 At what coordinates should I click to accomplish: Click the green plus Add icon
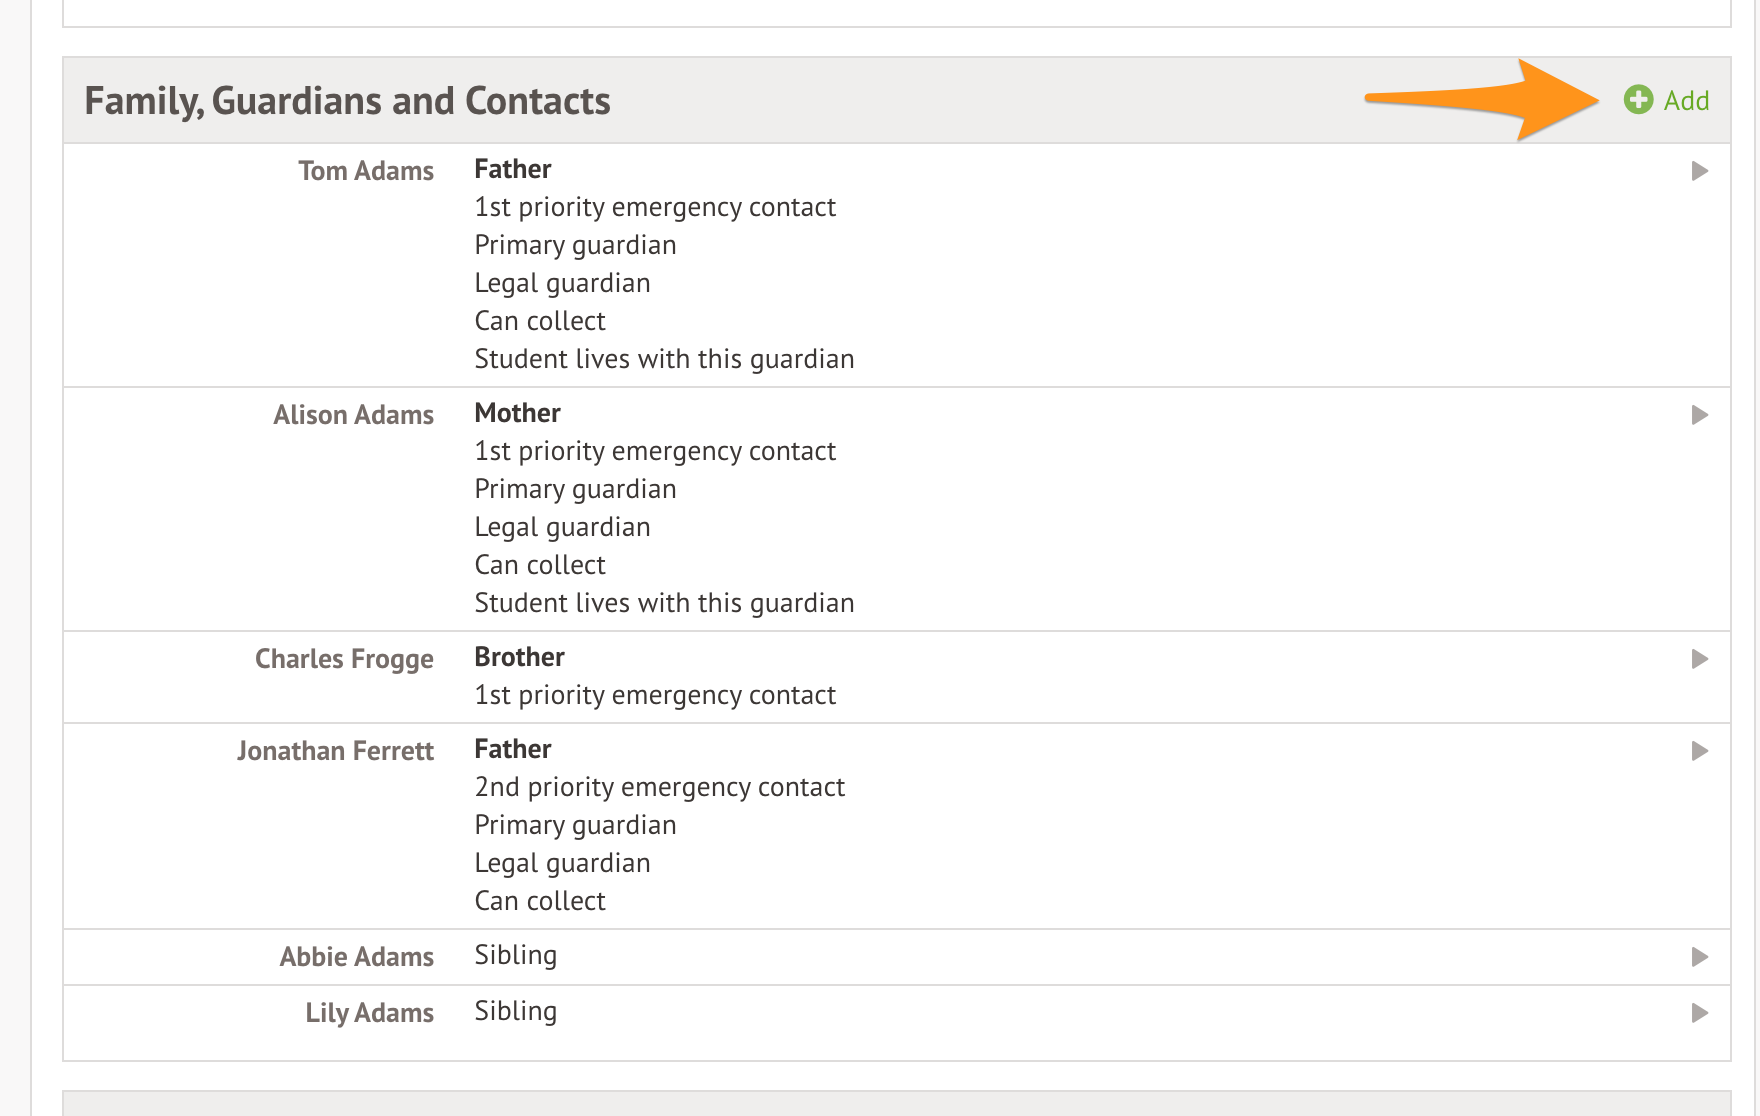[x=1638, y=100]
